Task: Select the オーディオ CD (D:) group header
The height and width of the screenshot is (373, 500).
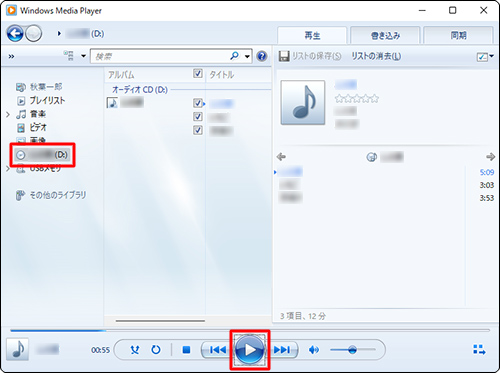Action: pos(140,90)
